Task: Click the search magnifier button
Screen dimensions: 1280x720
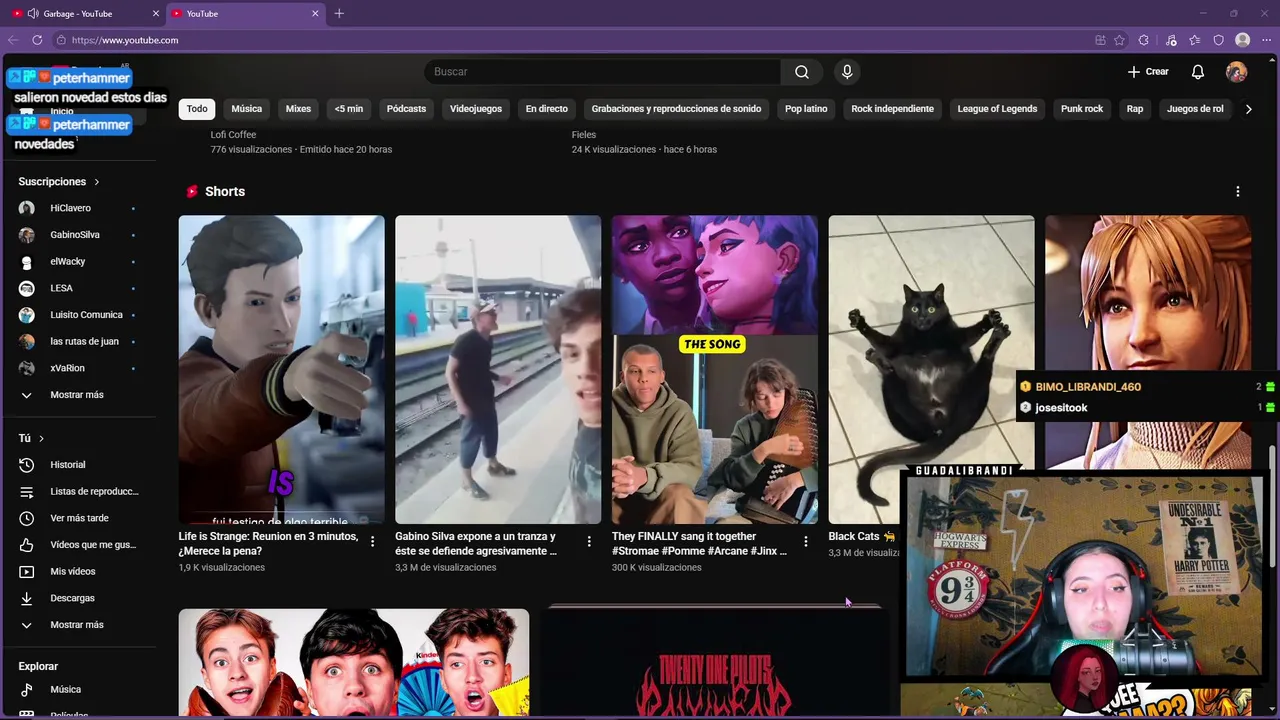Action: click(801, 72)
